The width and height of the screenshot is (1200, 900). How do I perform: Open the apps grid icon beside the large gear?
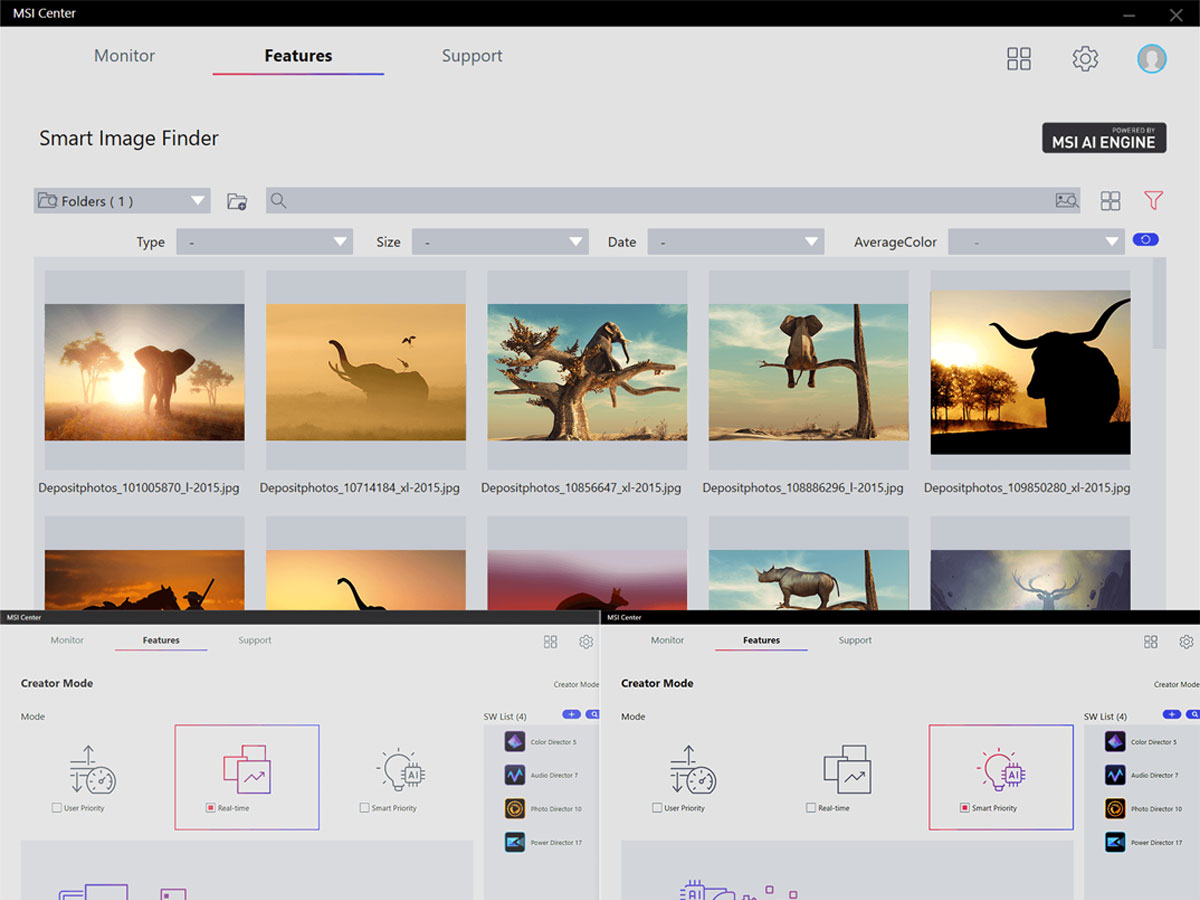click(x=1018, y=59)
